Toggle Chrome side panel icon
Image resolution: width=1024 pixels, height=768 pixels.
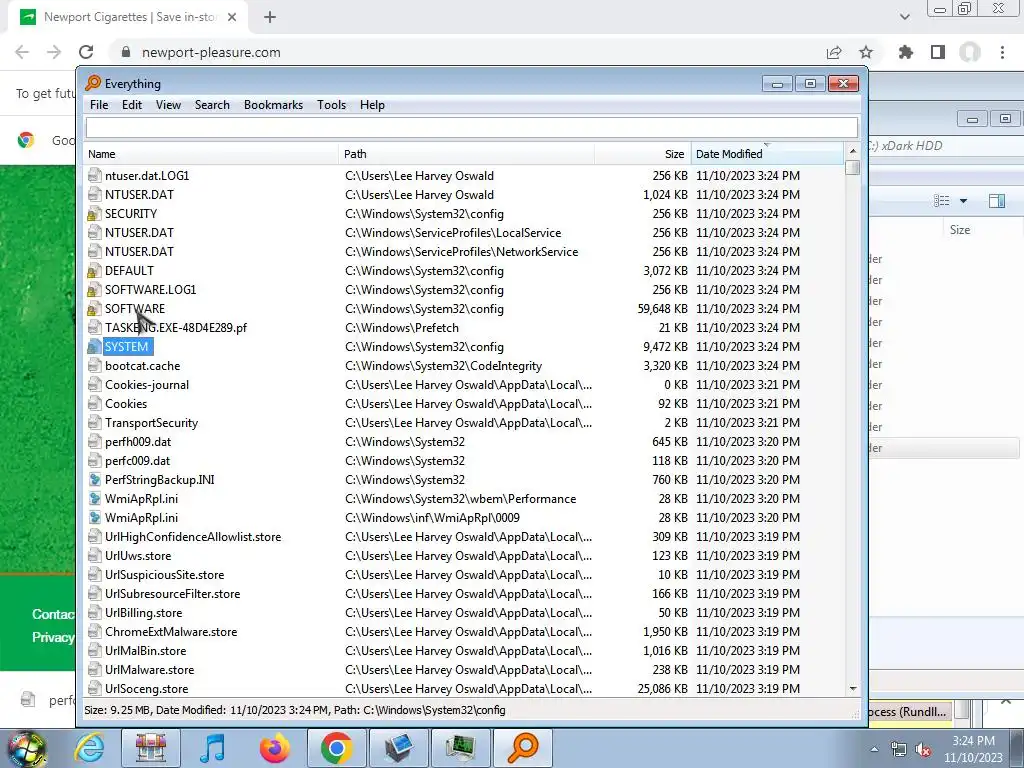(x=938, y=52)
